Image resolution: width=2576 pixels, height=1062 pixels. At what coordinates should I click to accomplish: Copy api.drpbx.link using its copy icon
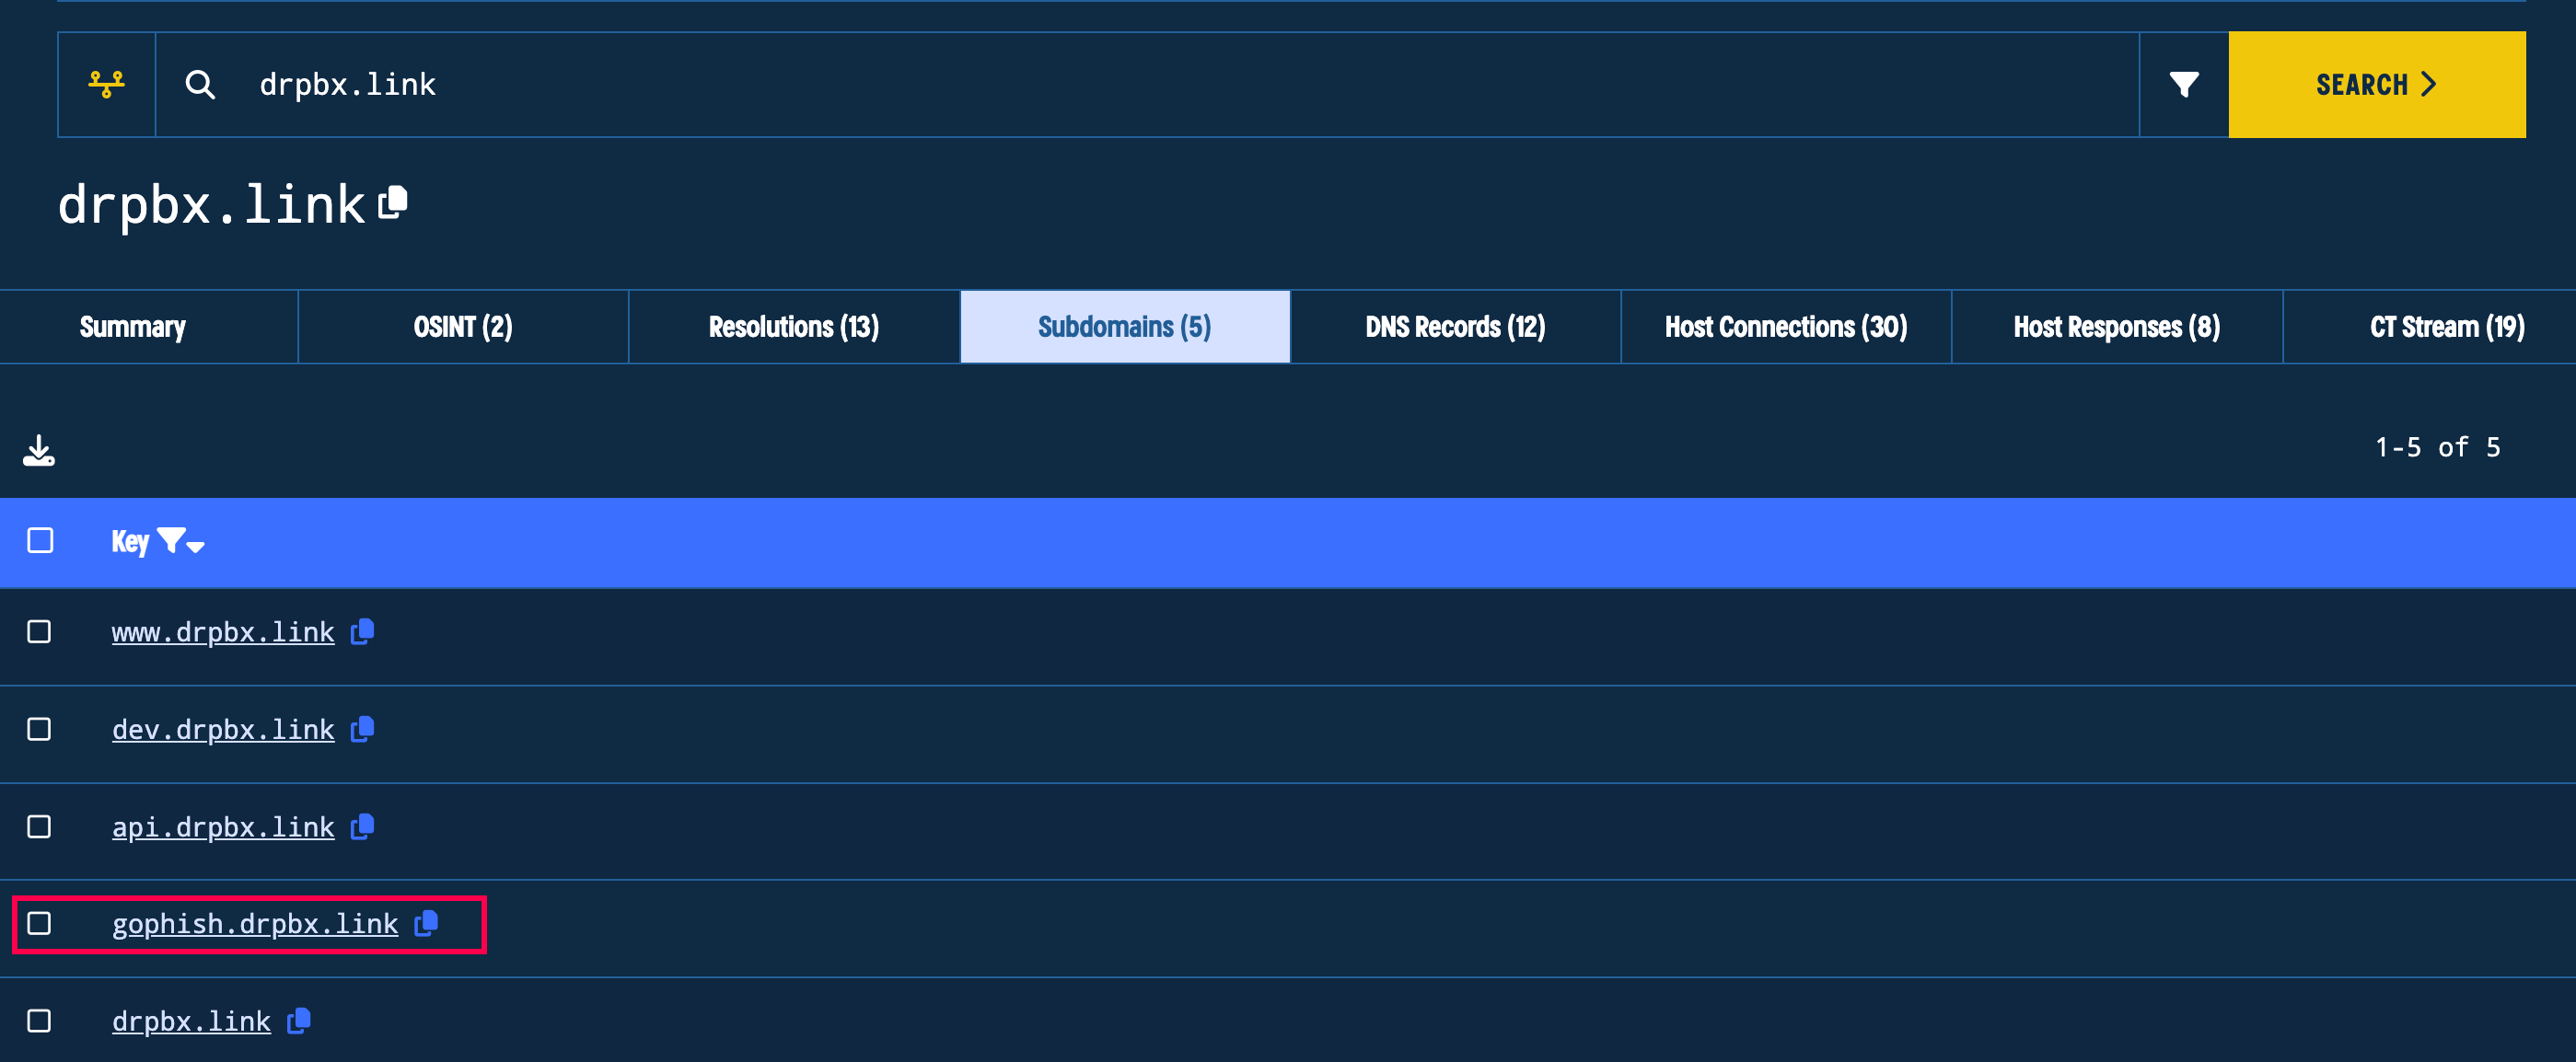click(x=363, y=826)
